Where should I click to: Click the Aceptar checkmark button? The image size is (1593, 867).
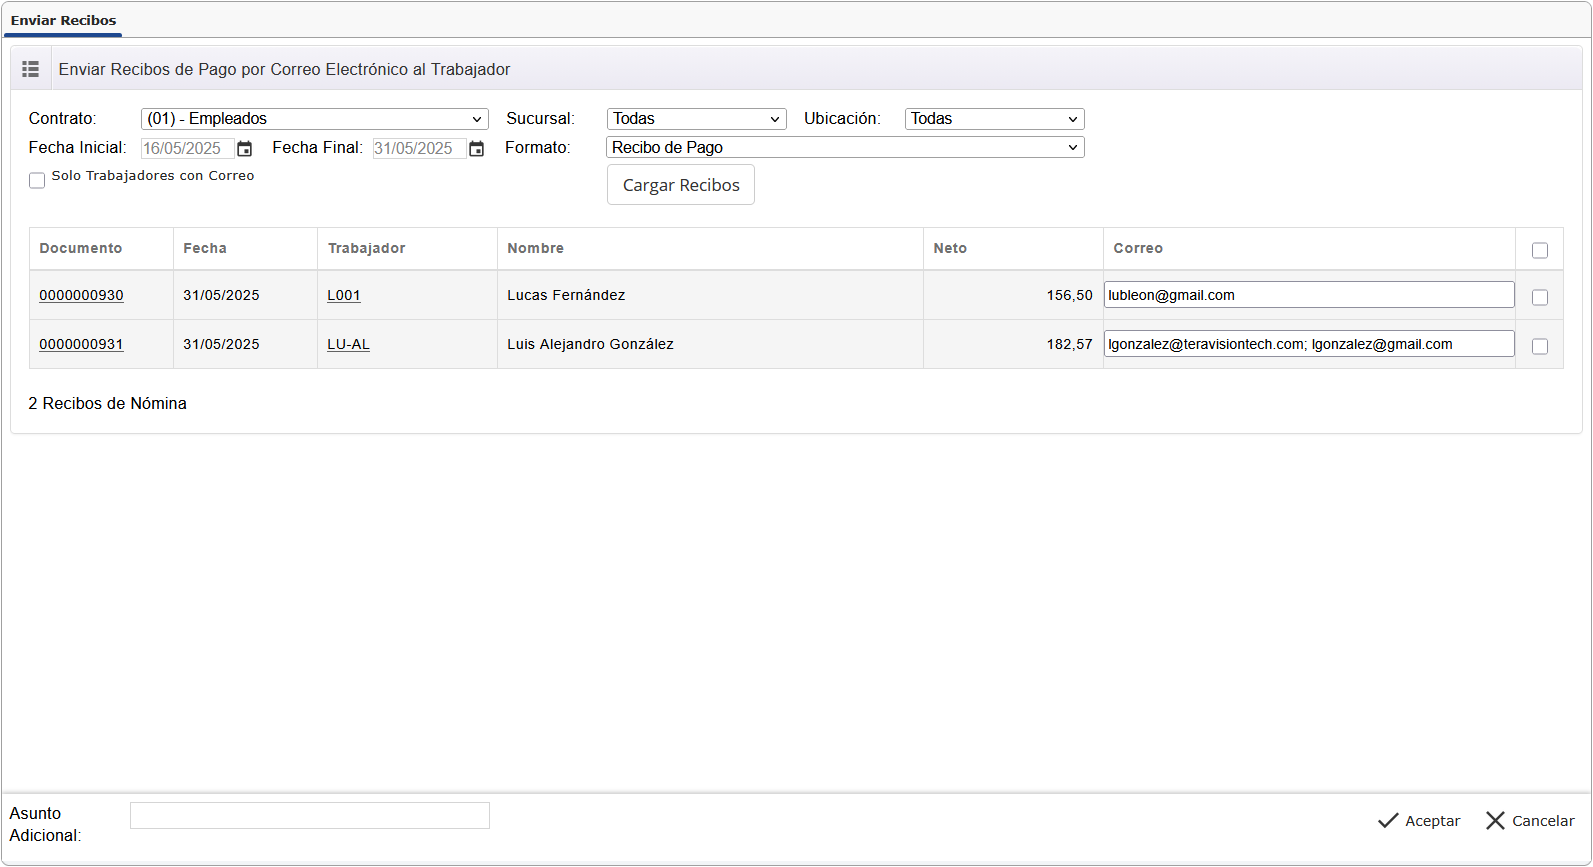(x=1419, y=821)
